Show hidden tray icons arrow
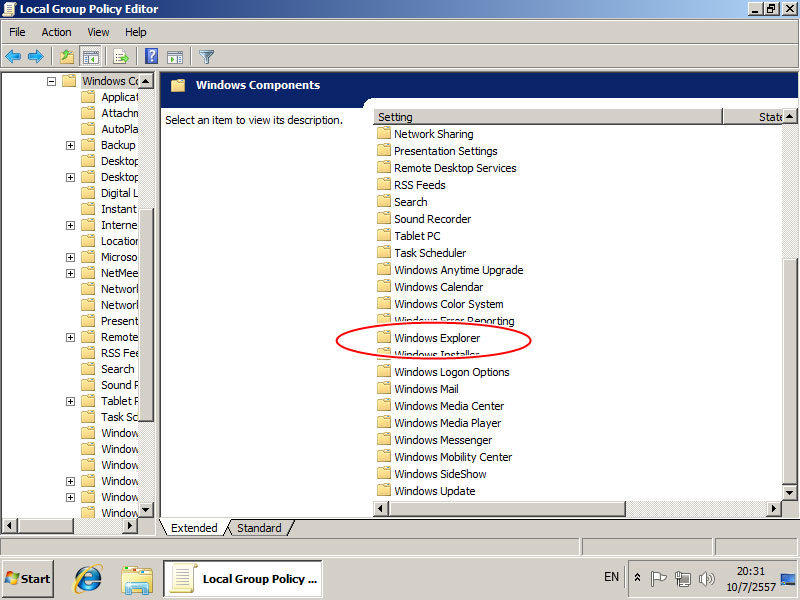 tap(637, 578)
